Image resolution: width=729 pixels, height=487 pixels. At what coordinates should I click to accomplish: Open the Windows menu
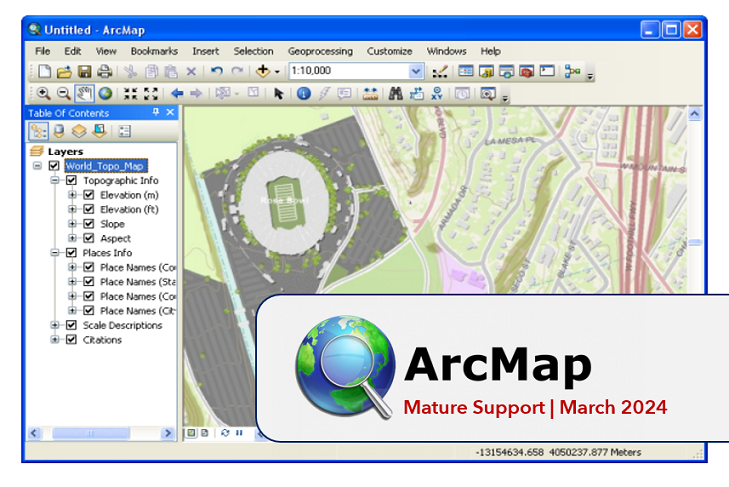[x=446, y=51]
